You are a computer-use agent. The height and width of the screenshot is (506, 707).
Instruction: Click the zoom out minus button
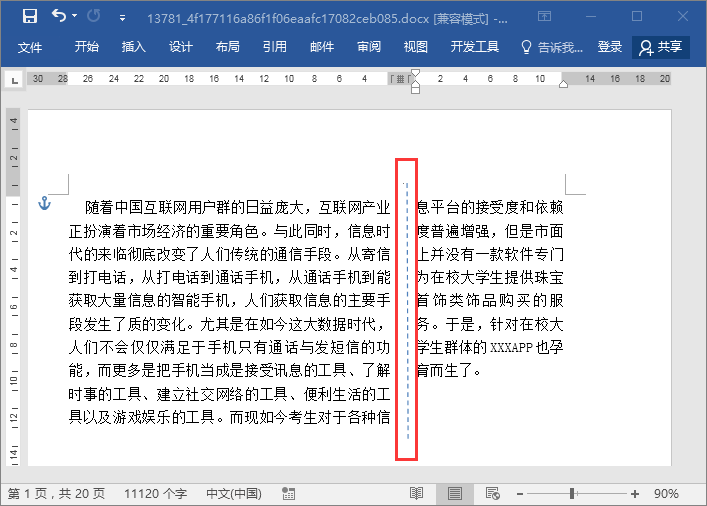(520, 494)
